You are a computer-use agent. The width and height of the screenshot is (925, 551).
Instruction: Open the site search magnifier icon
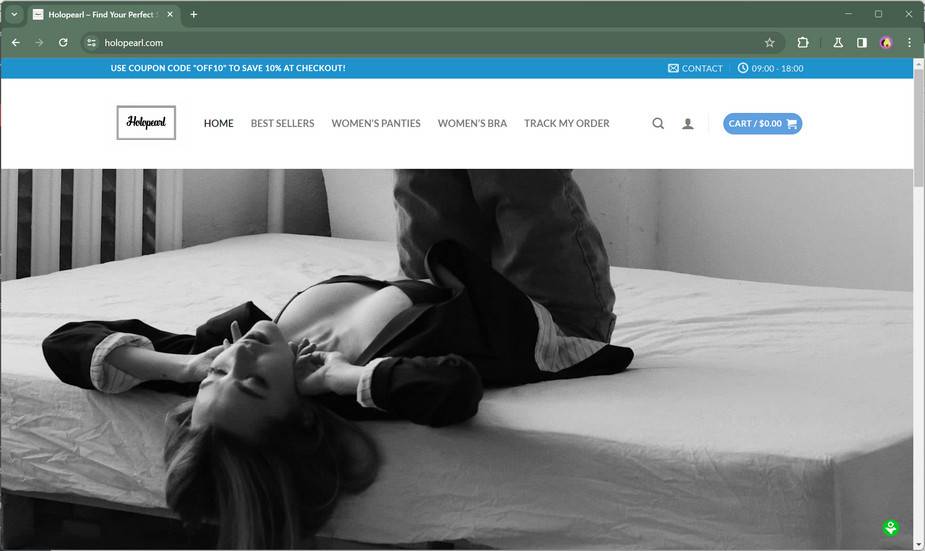[658, 123]
